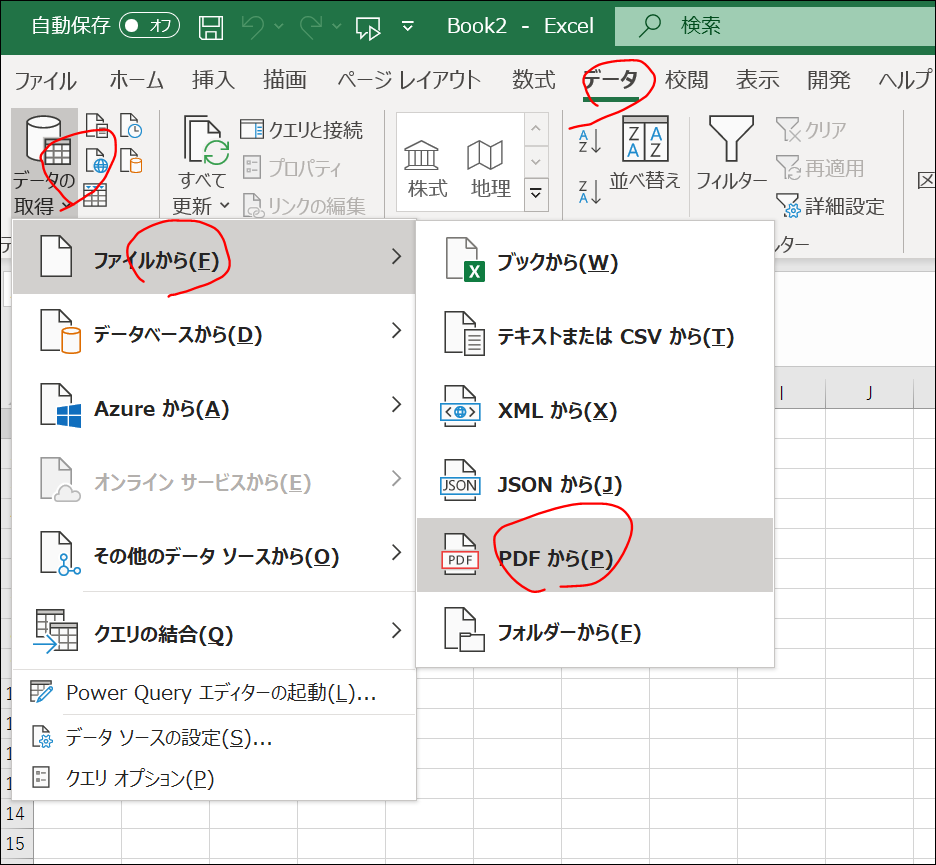
Task: Open the ファイル tab
Action: point(45,80)
